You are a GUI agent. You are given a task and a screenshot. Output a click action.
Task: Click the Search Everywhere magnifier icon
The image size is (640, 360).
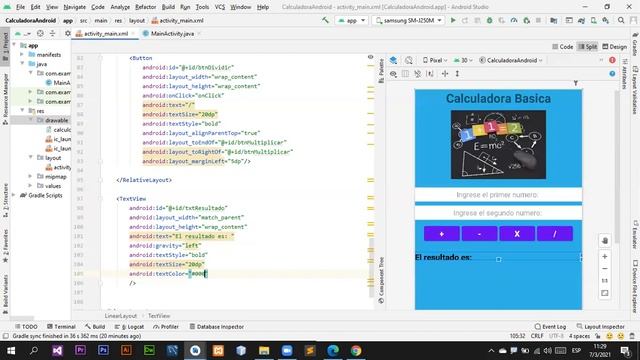[x=621, y=20]
